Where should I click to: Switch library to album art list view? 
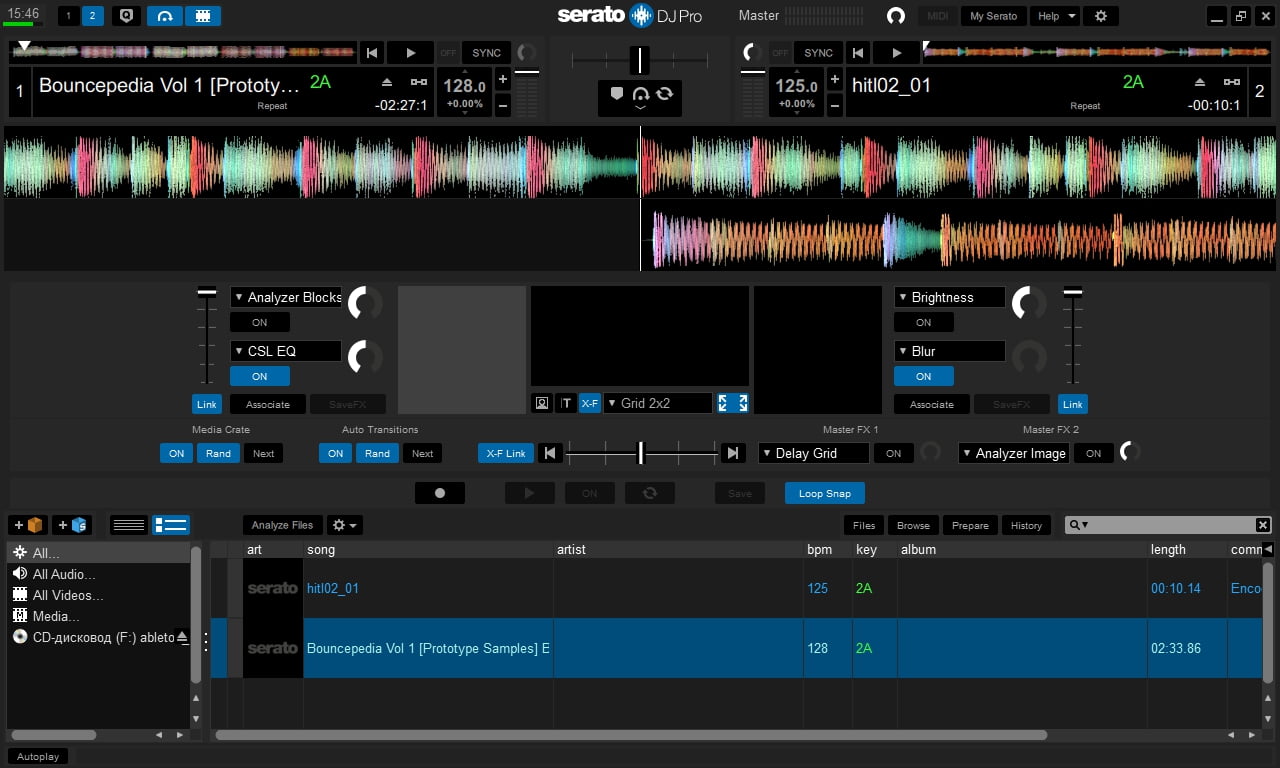pos(170,525)
